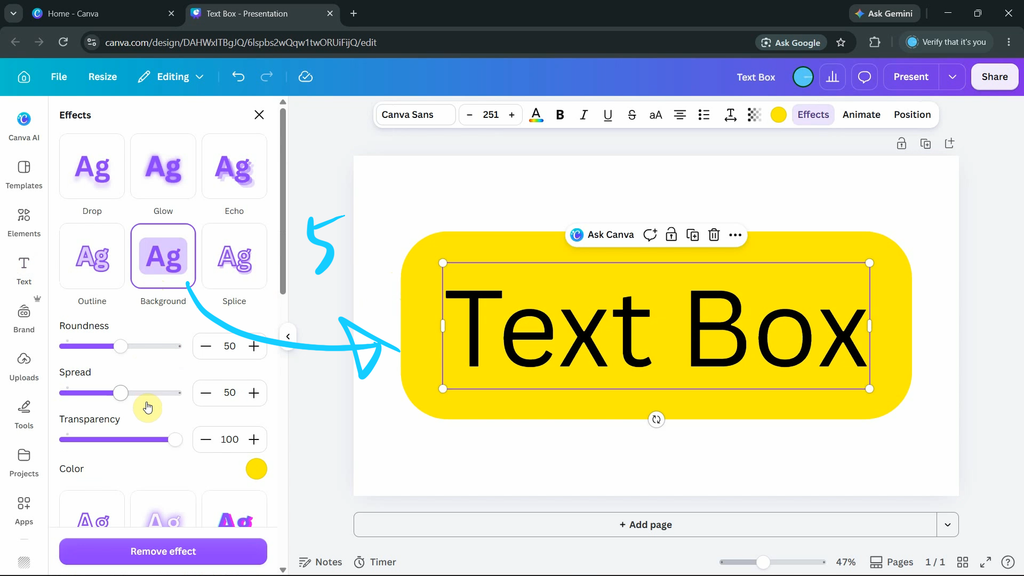Open the Projects sidebar panel
Image resolution: width=1024 pixels, height=576 pixels.
click(24, 462)
